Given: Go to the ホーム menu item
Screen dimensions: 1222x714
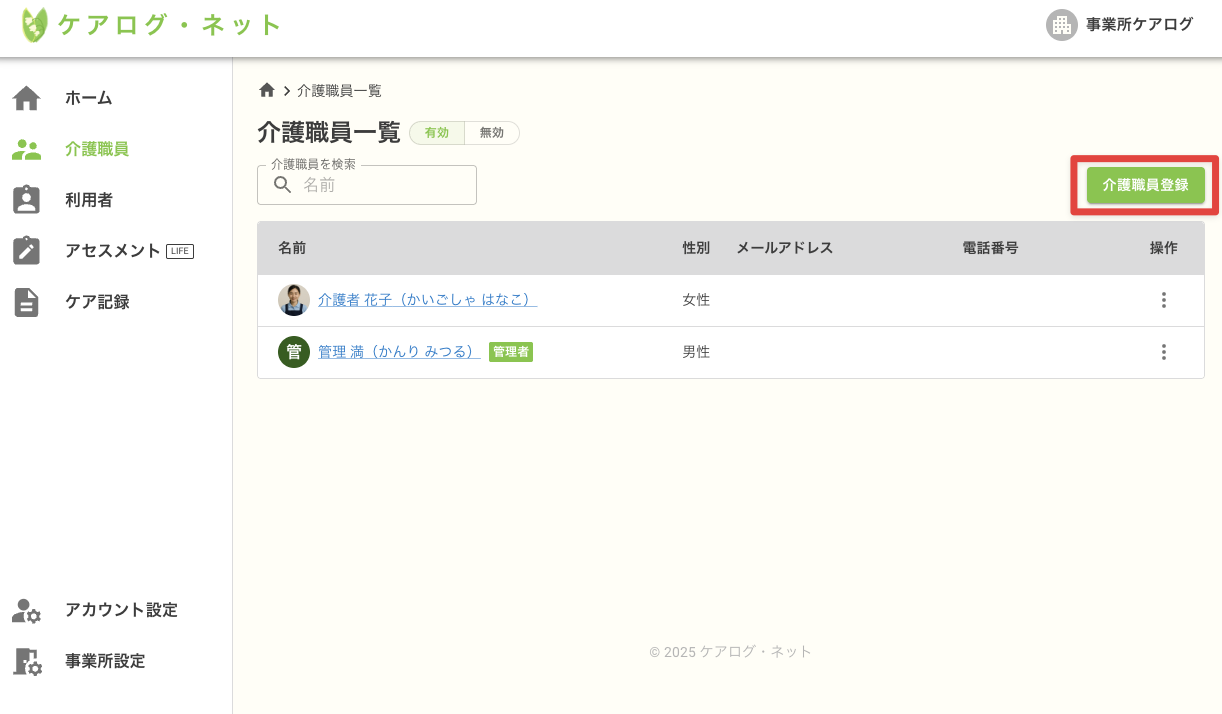Looking at the screenshot, I should tap(89, 98).
